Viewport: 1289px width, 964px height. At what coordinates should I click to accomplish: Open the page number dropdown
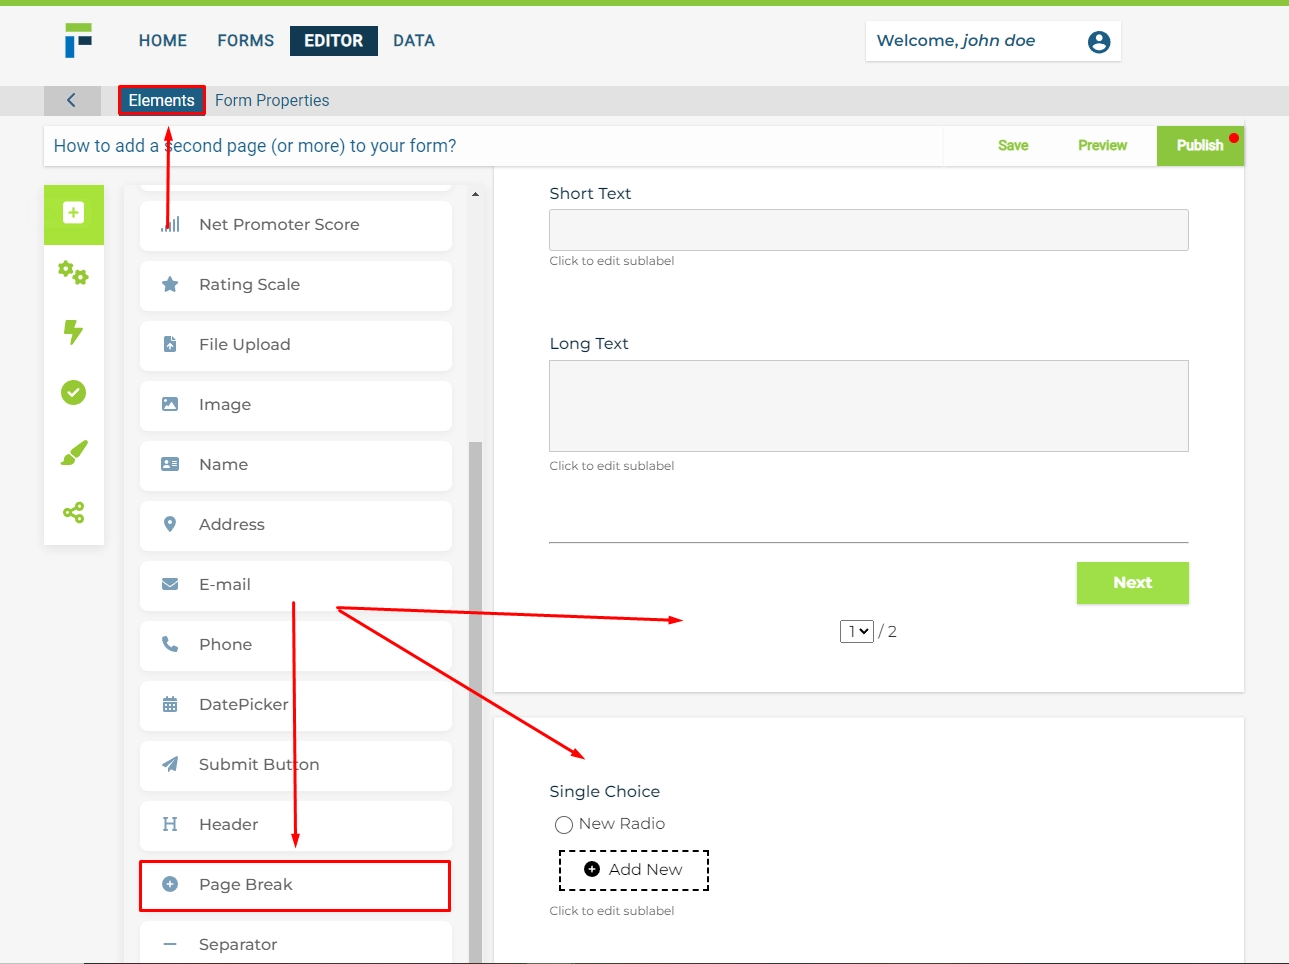coord(857,631)
